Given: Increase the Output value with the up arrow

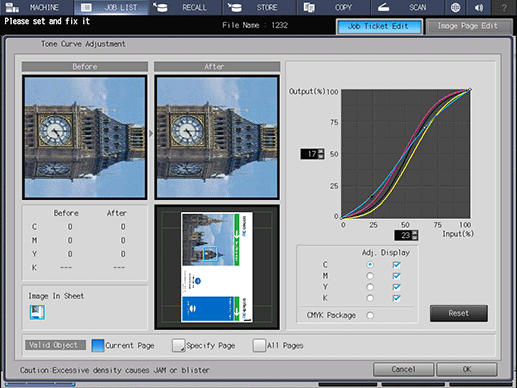Looking at the screenshot, I should pos(321,151).
